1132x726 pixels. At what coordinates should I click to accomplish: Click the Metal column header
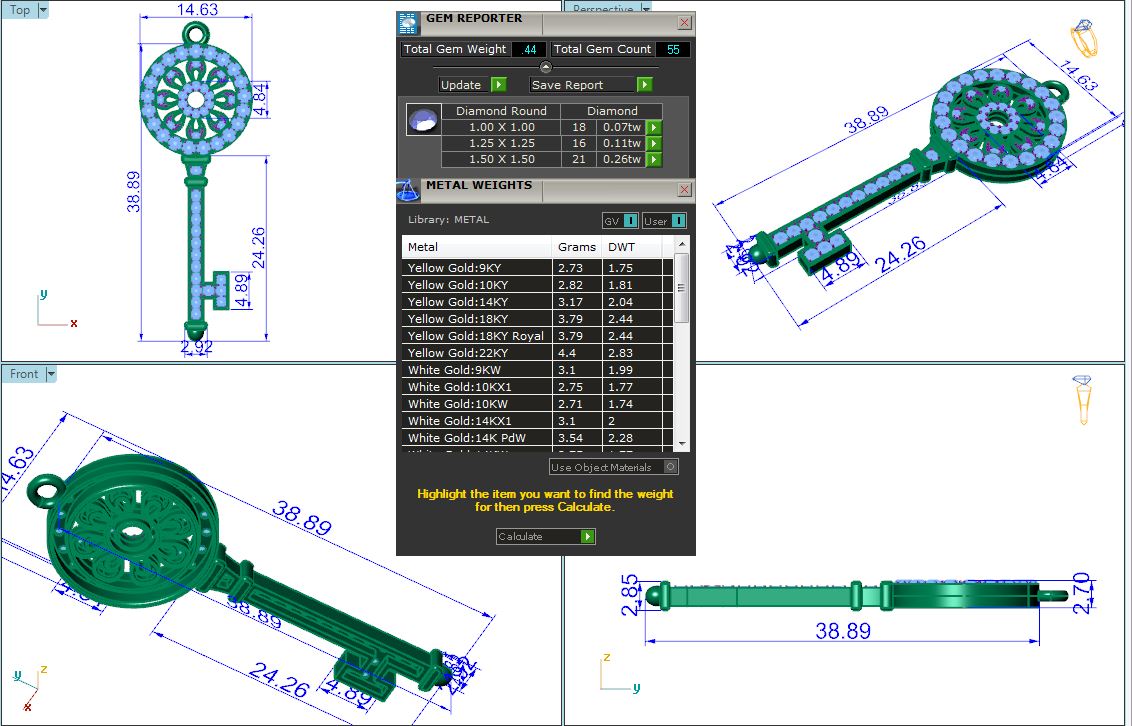pos(476,247)
